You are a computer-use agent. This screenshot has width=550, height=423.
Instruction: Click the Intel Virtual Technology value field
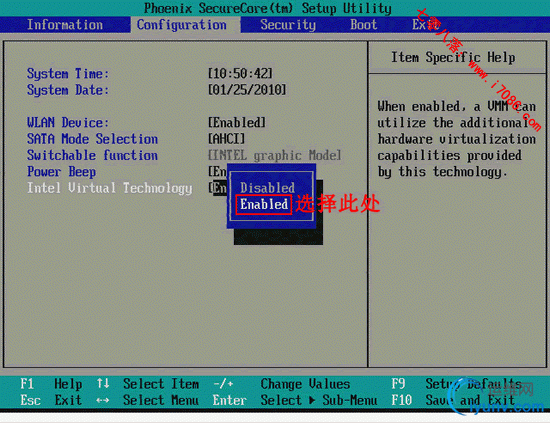pos(217,188)
